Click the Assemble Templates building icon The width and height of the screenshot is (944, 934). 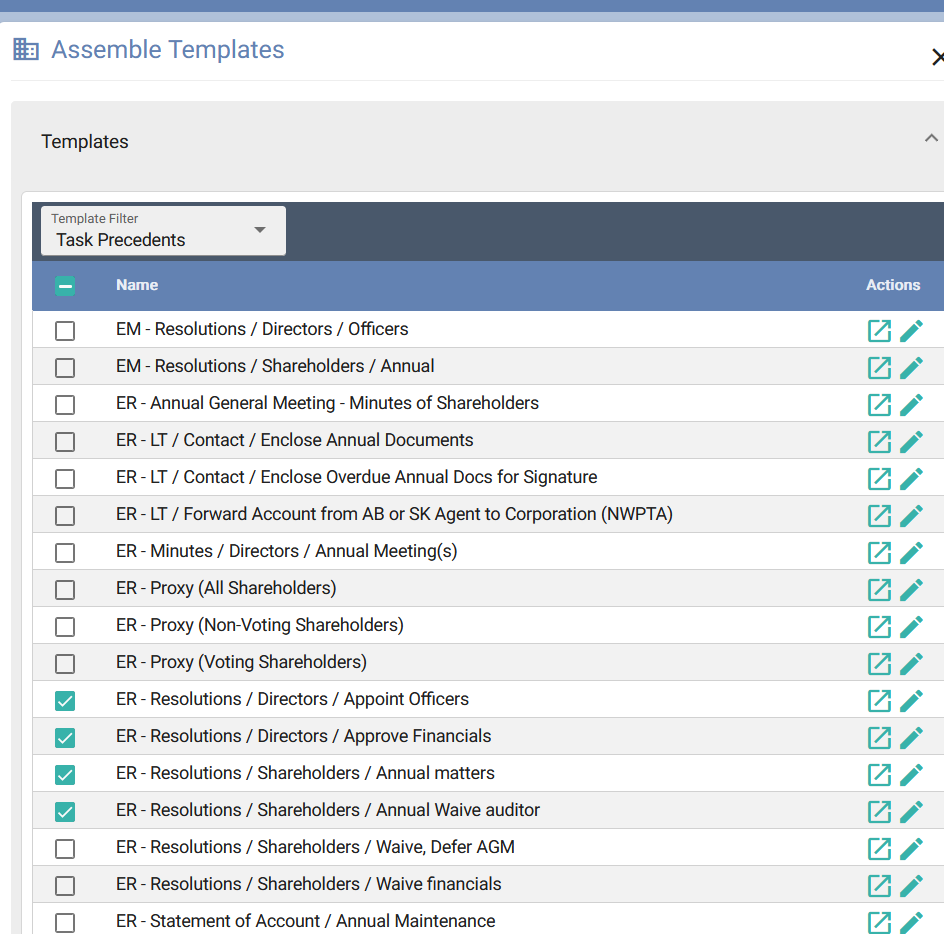(26, 49)
